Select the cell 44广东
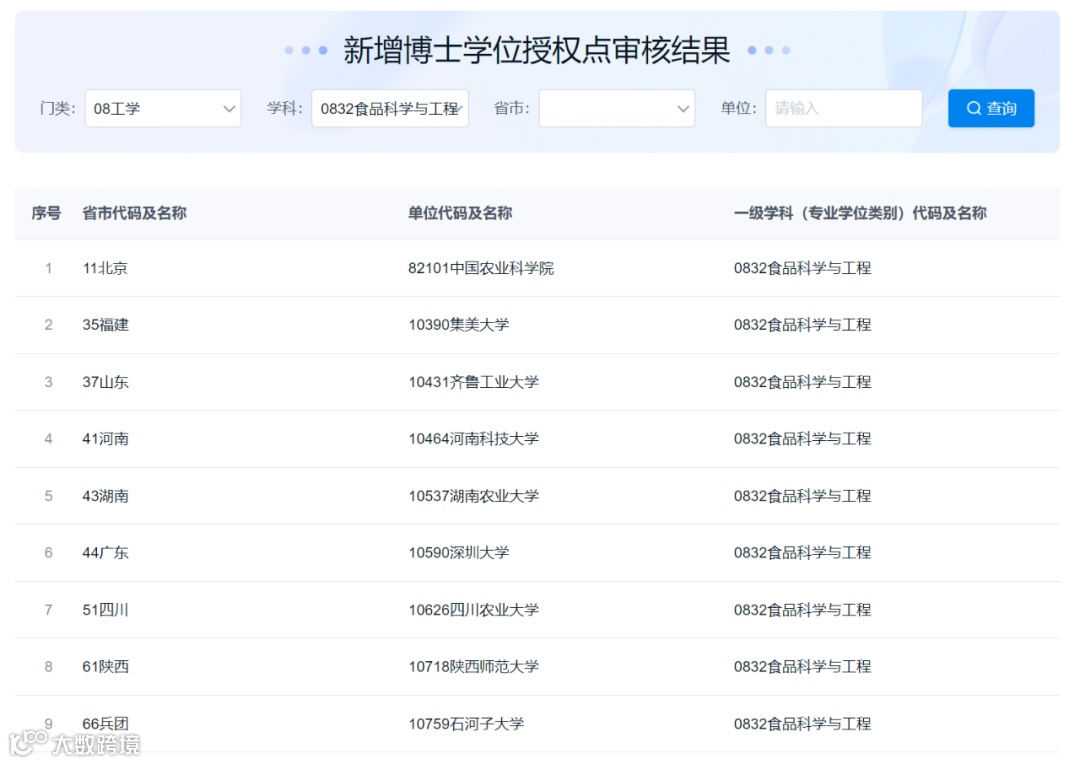 click(105, 553)
